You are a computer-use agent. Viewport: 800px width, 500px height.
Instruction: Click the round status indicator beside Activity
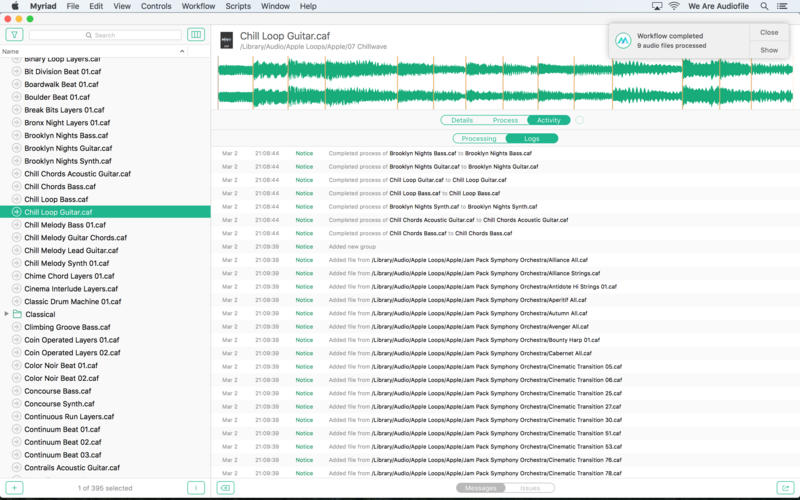pos(580,120)
